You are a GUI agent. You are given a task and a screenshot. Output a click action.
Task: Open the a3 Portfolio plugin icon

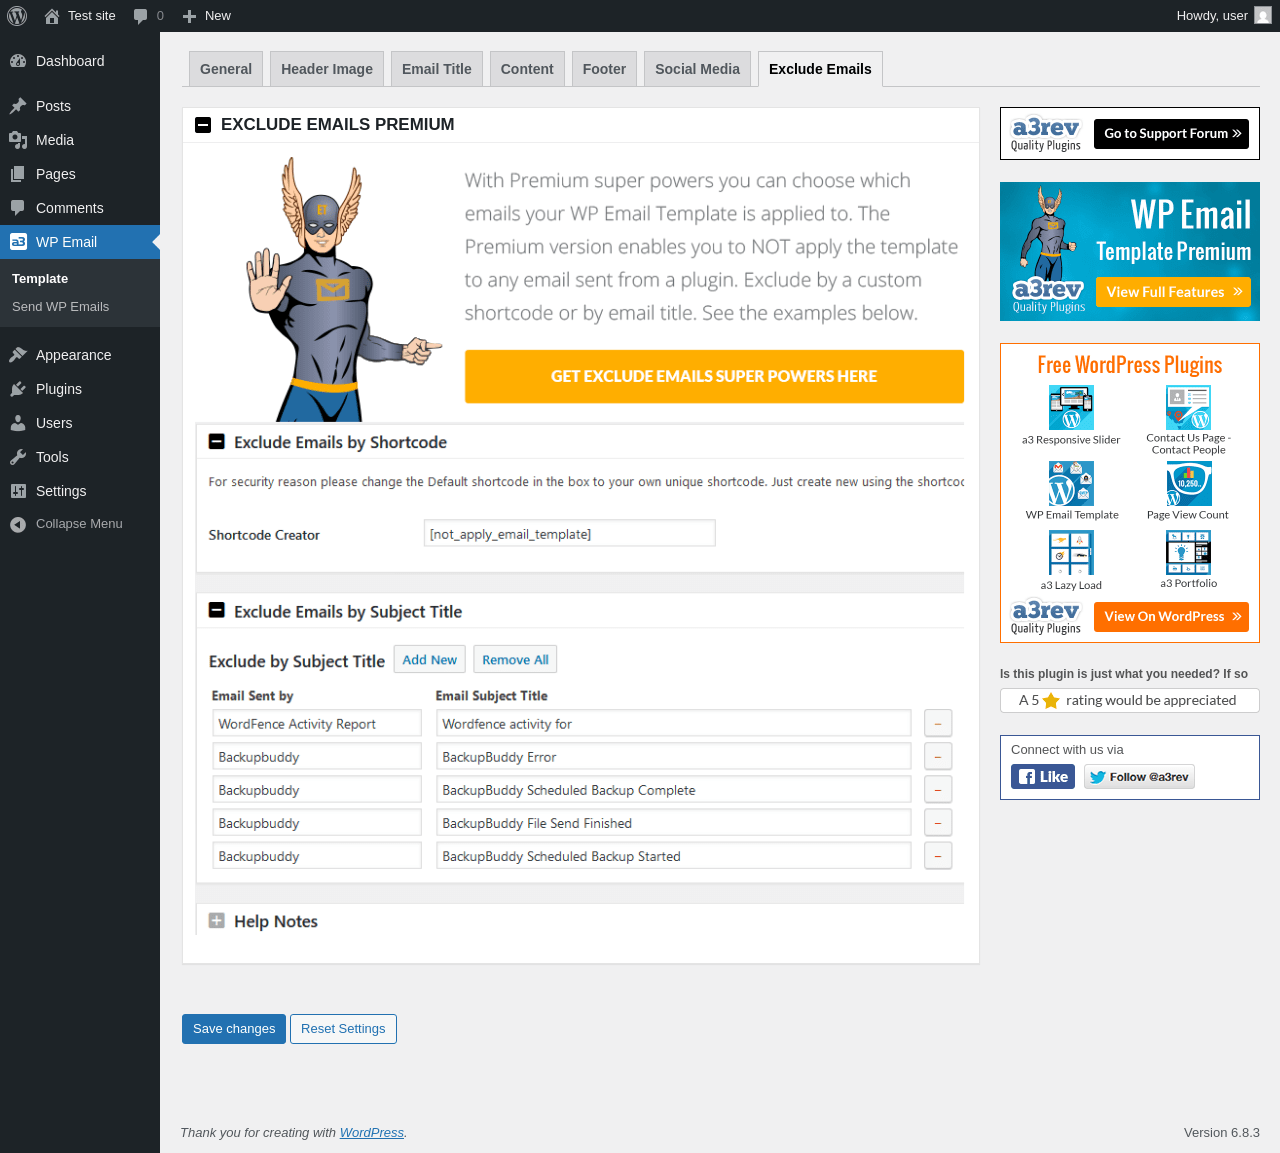[x=1188, y=552]
